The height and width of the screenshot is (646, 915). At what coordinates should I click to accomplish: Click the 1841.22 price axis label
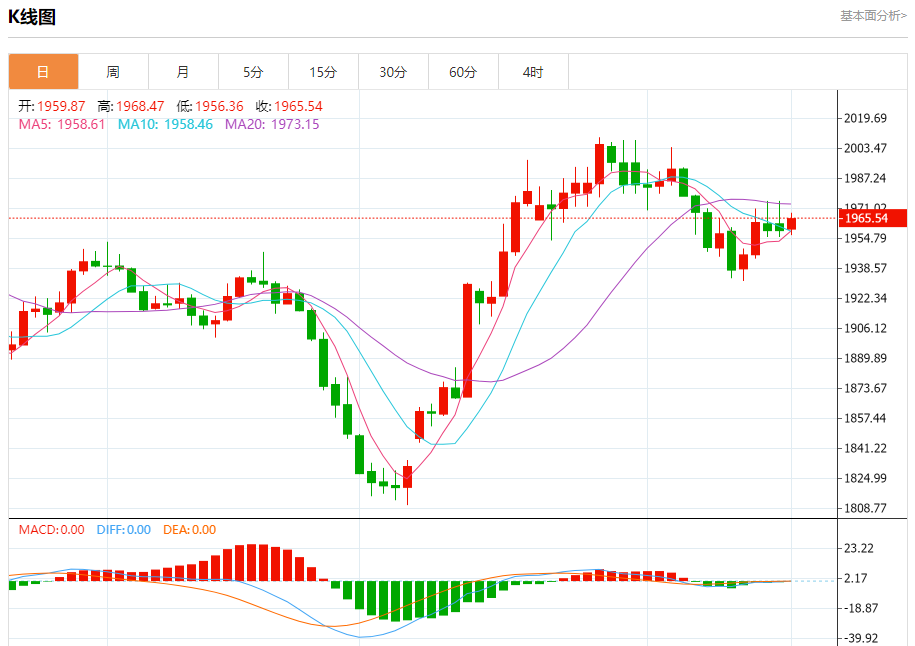(x=865, y=449)
